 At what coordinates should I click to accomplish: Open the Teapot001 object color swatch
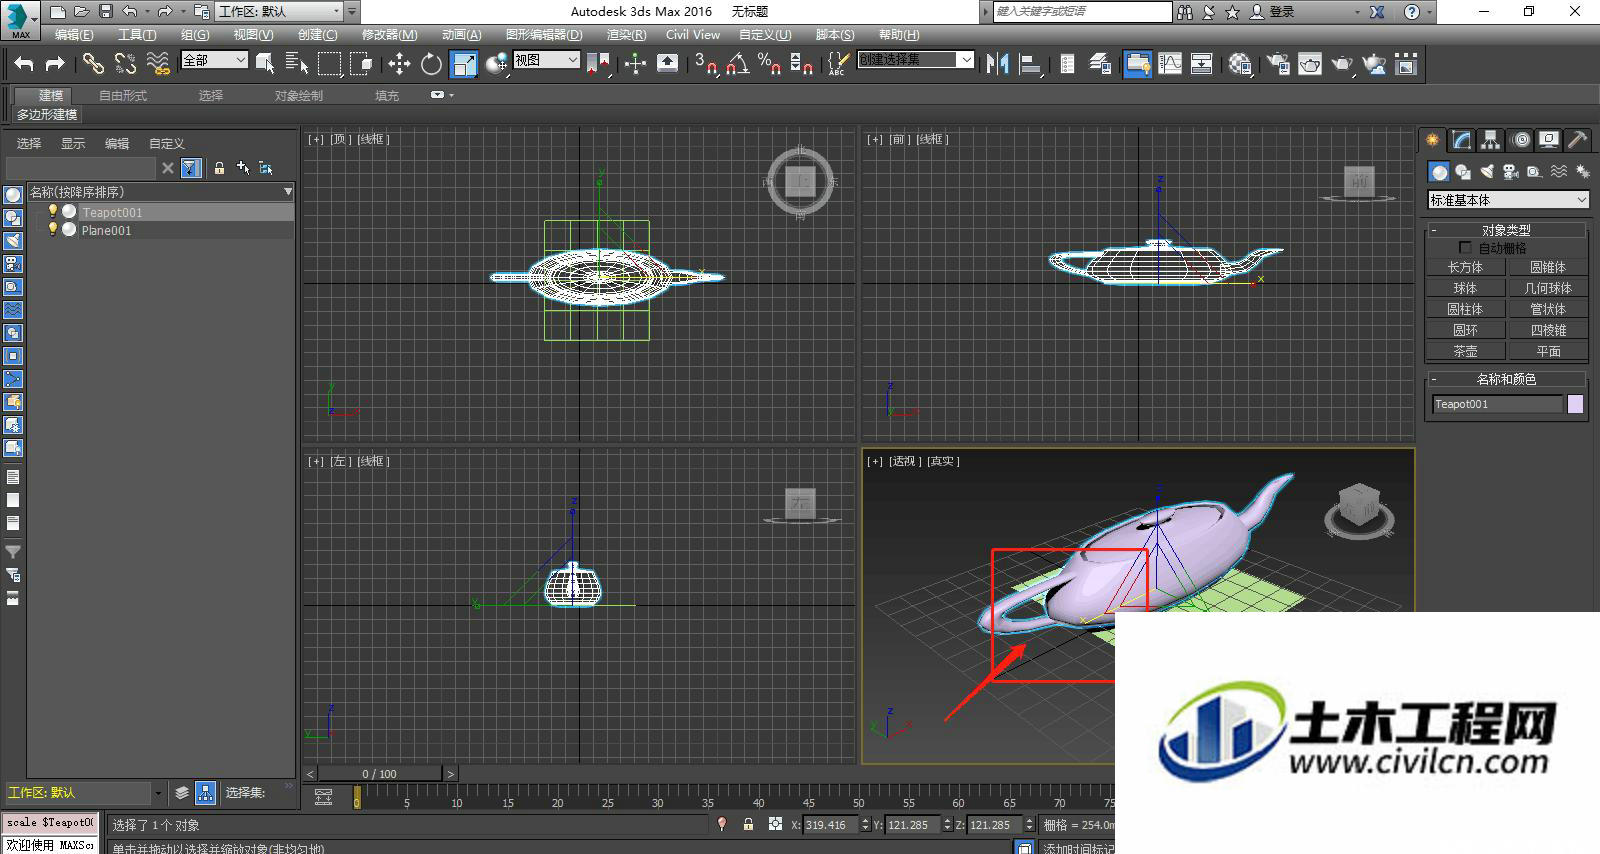coord(1575,404)
